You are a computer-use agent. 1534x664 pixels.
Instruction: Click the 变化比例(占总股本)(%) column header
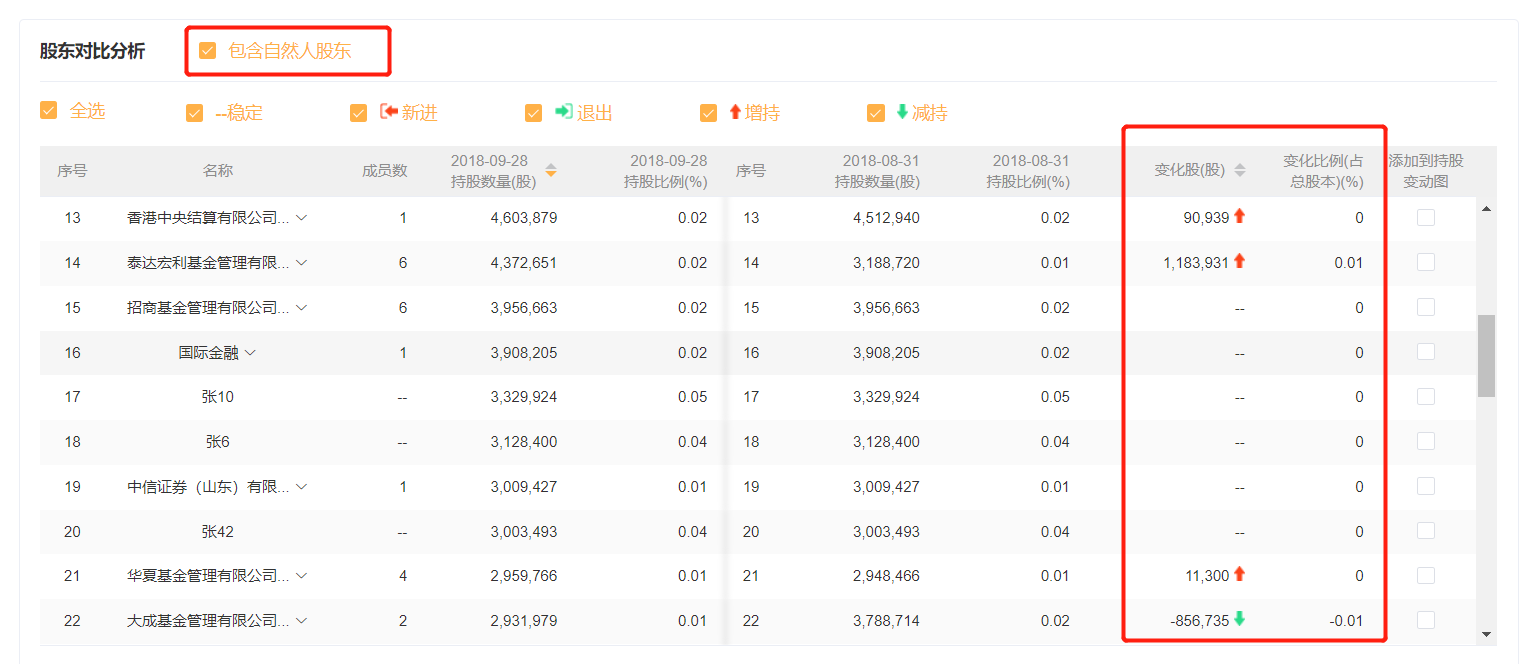point(1323,171)
